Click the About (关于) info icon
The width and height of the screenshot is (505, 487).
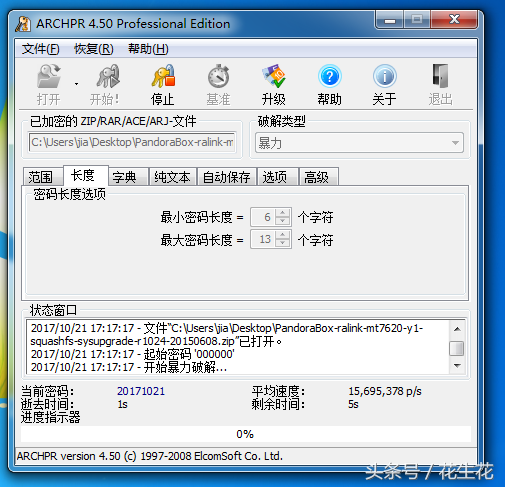[385, 77]
